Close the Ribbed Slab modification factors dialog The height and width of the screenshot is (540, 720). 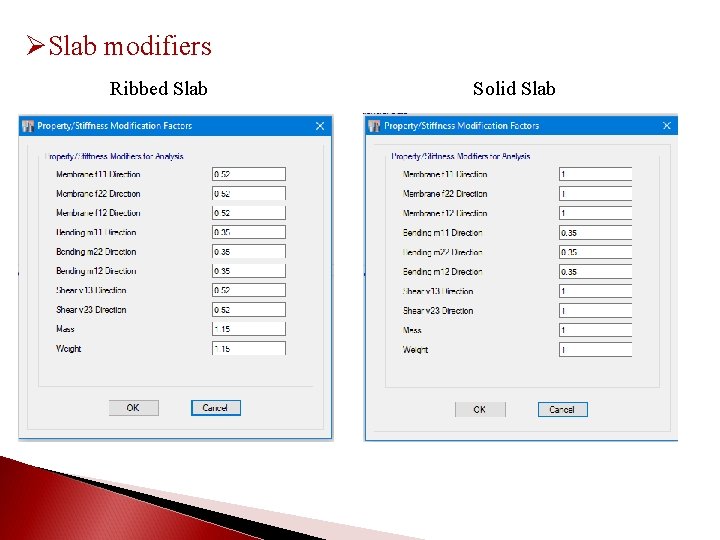coord(320,126)
